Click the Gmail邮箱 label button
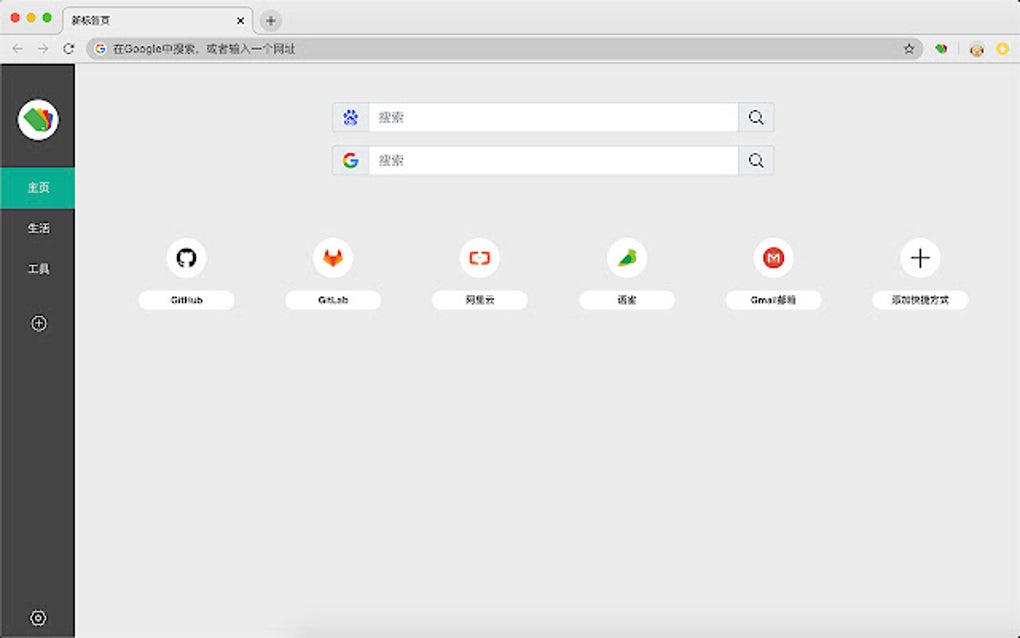 tap(773, 300)
